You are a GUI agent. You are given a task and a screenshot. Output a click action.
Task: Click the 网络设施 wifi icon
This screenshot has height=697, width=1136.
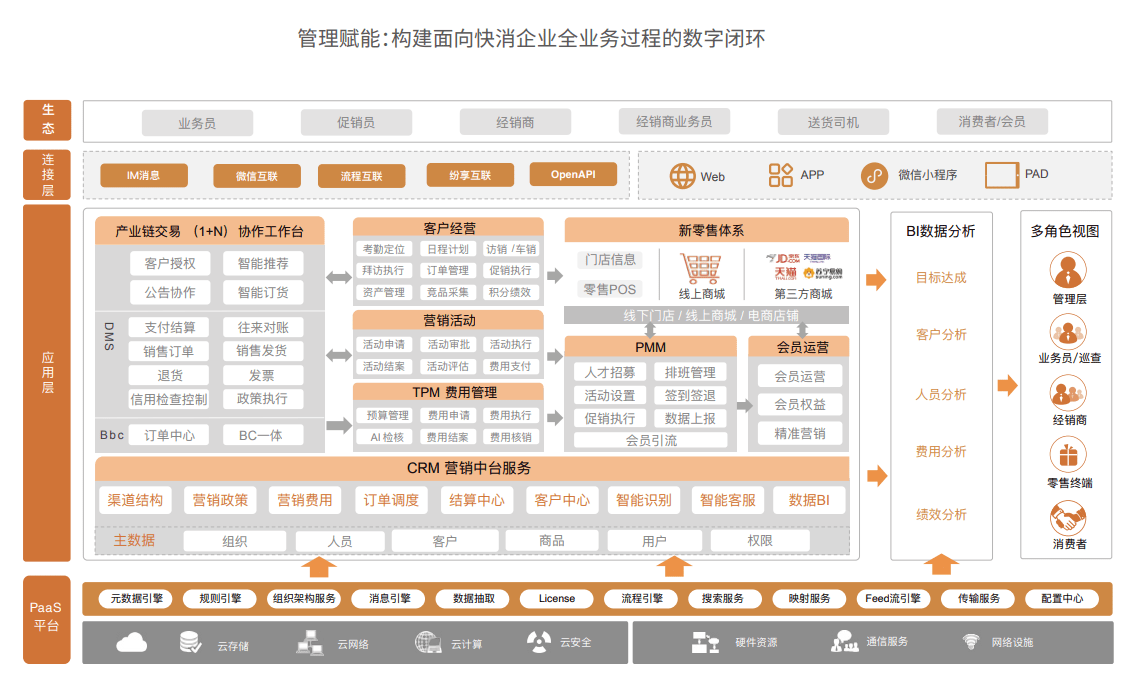point(970,642)
